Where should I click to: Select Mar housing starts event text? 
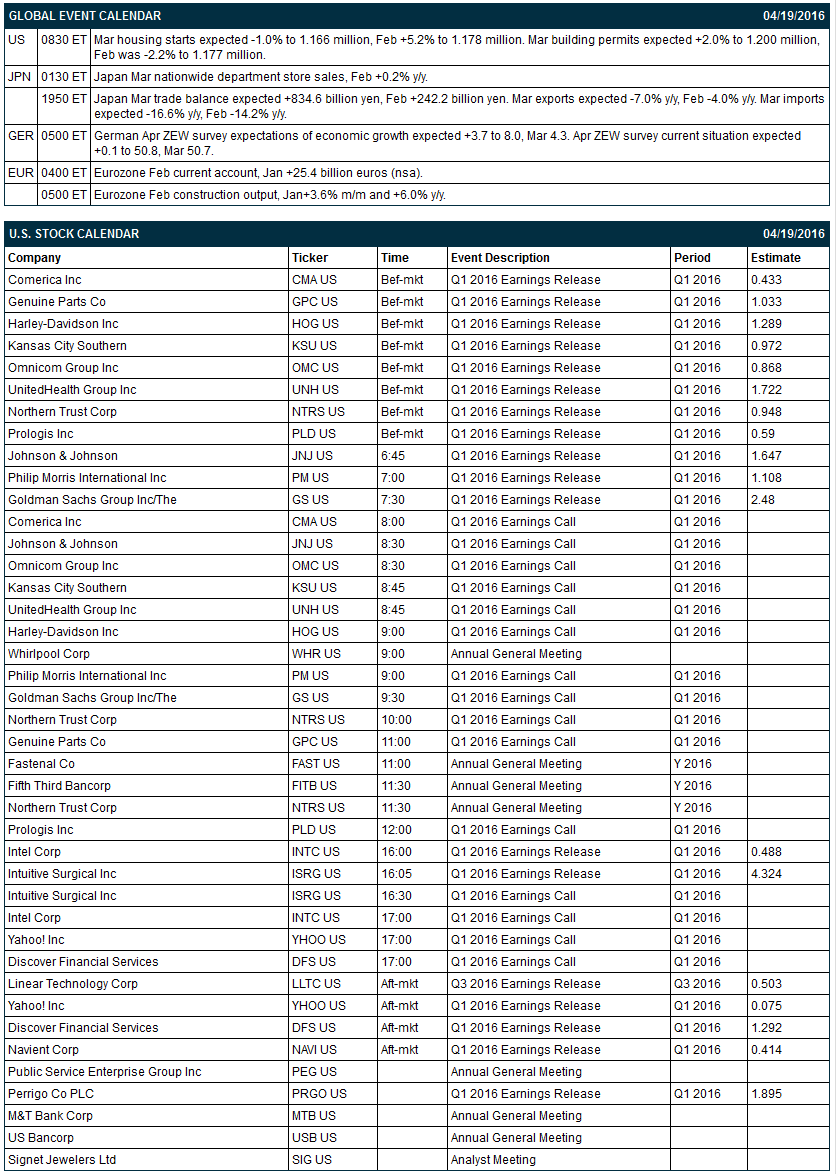coord(457,47)
